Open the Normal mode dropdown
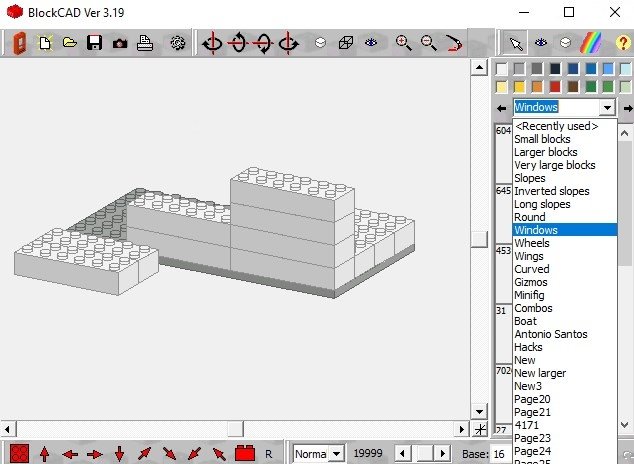The height and width of the screenshot is (464, 634). pyautogui.click(x=336, y=453)
